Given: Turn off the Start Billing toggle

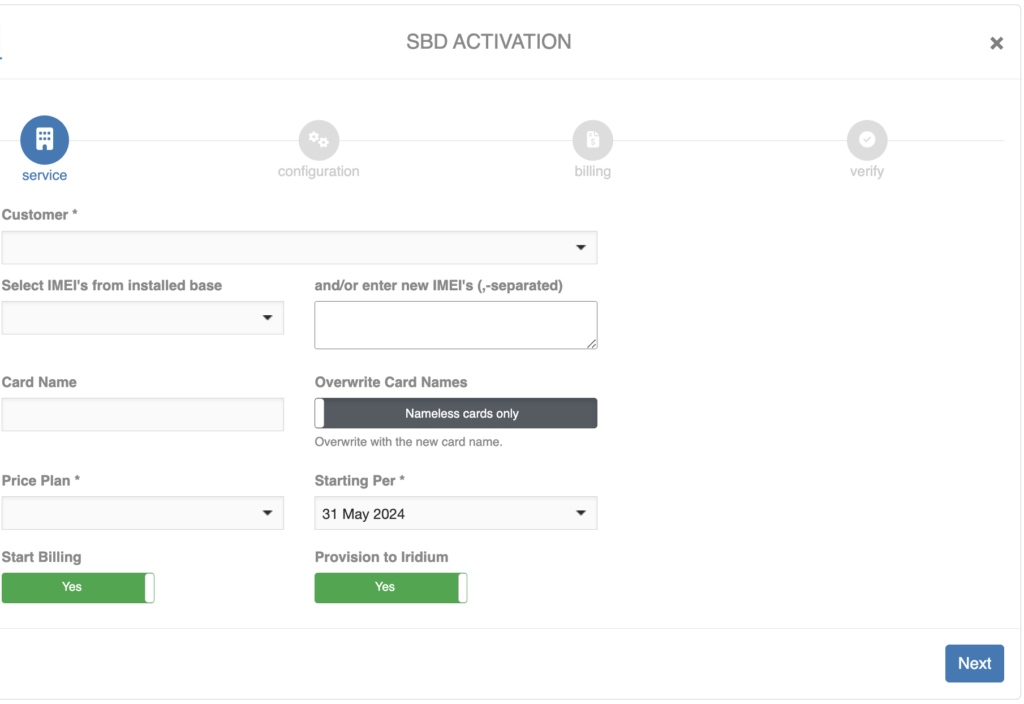Looking at the screenshot, I should (x=78, y=587).
